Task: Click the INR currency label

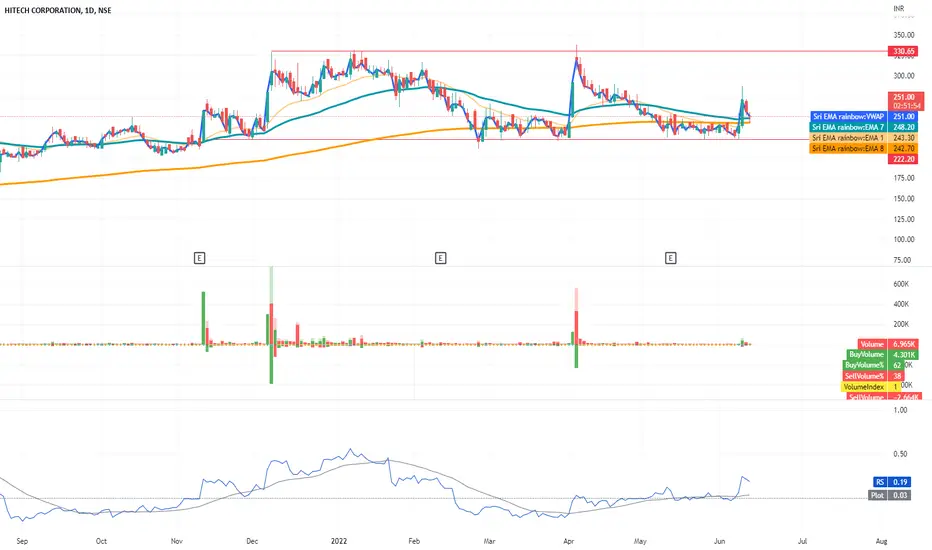Action: click(898, 8)
